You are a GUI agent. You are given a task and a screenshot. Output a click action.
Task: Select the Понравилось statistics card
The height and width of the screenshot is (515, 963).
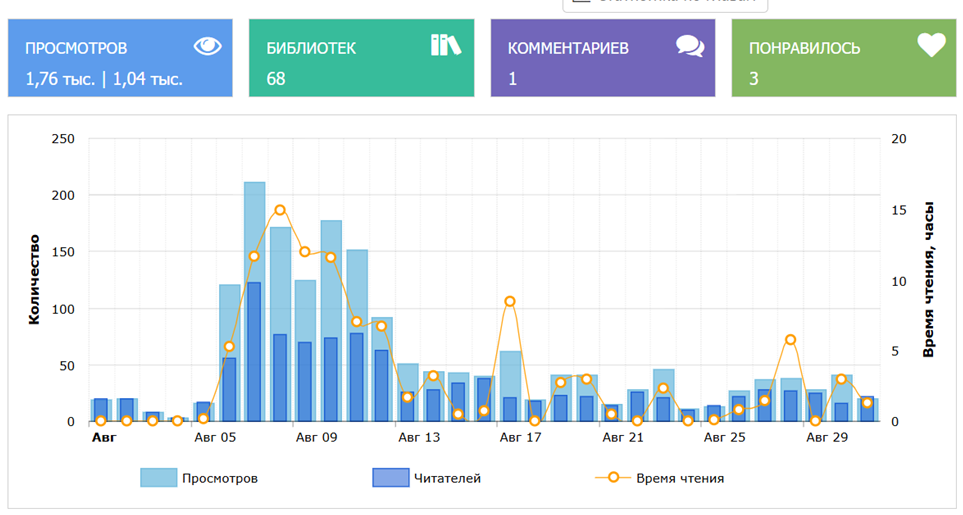pos(844,62)
